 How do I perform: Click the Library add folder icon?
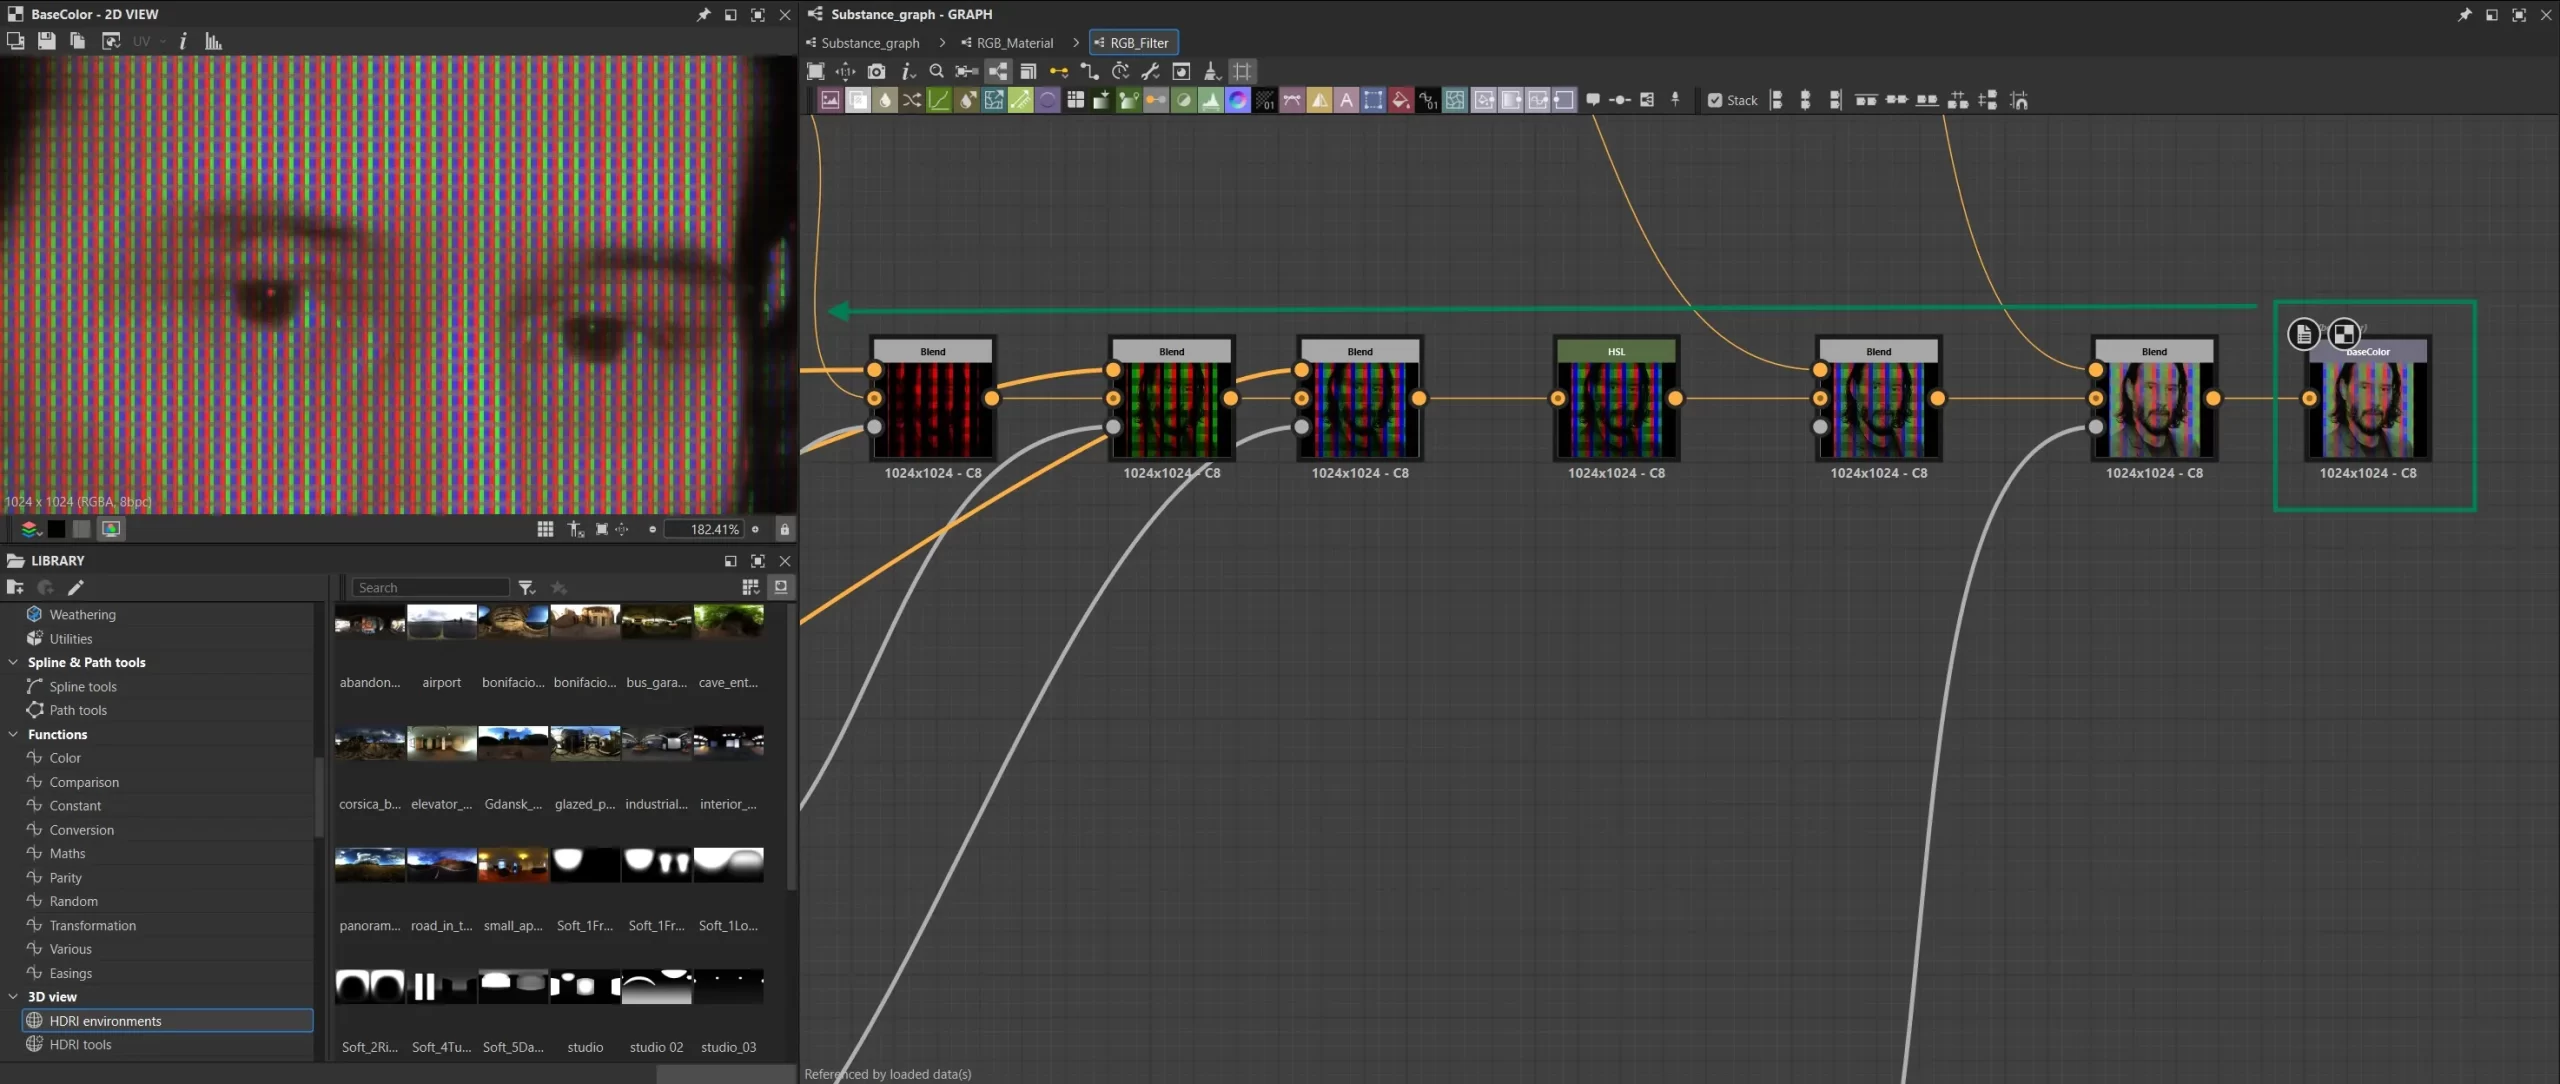coord(15,587)
